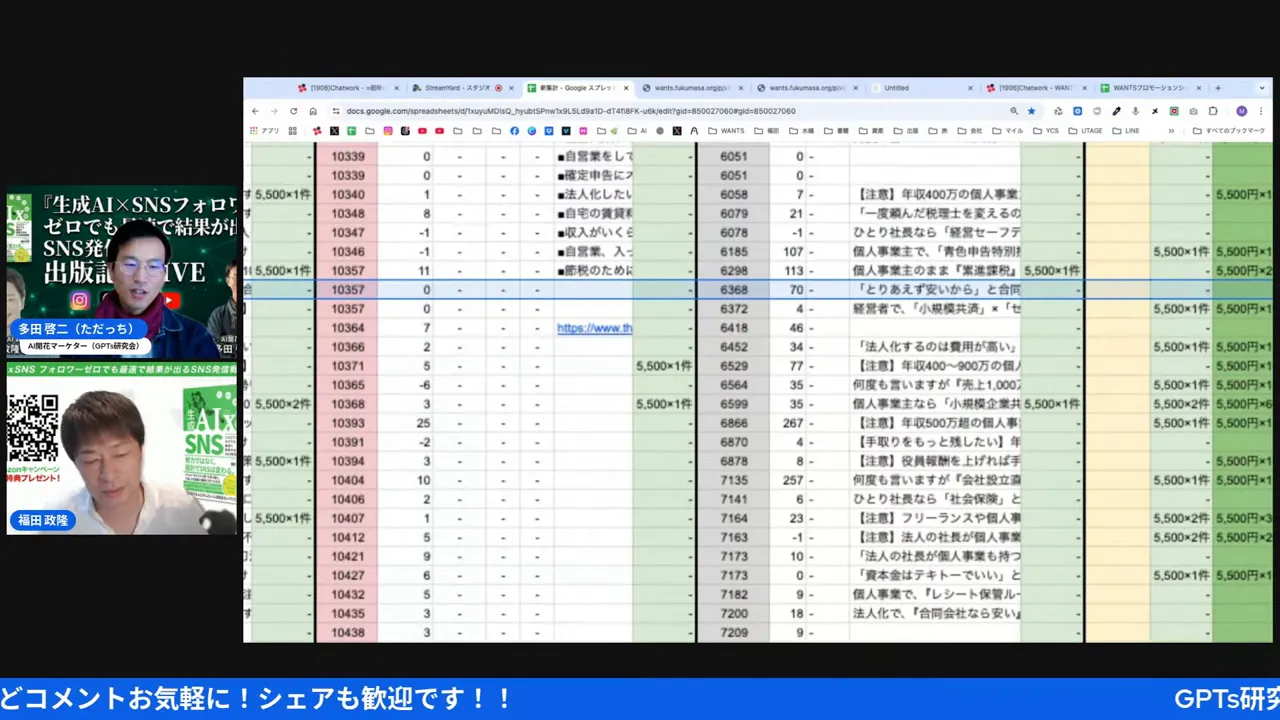
Task: Switch to the Untitled browser tab
Action: (897, 88)
